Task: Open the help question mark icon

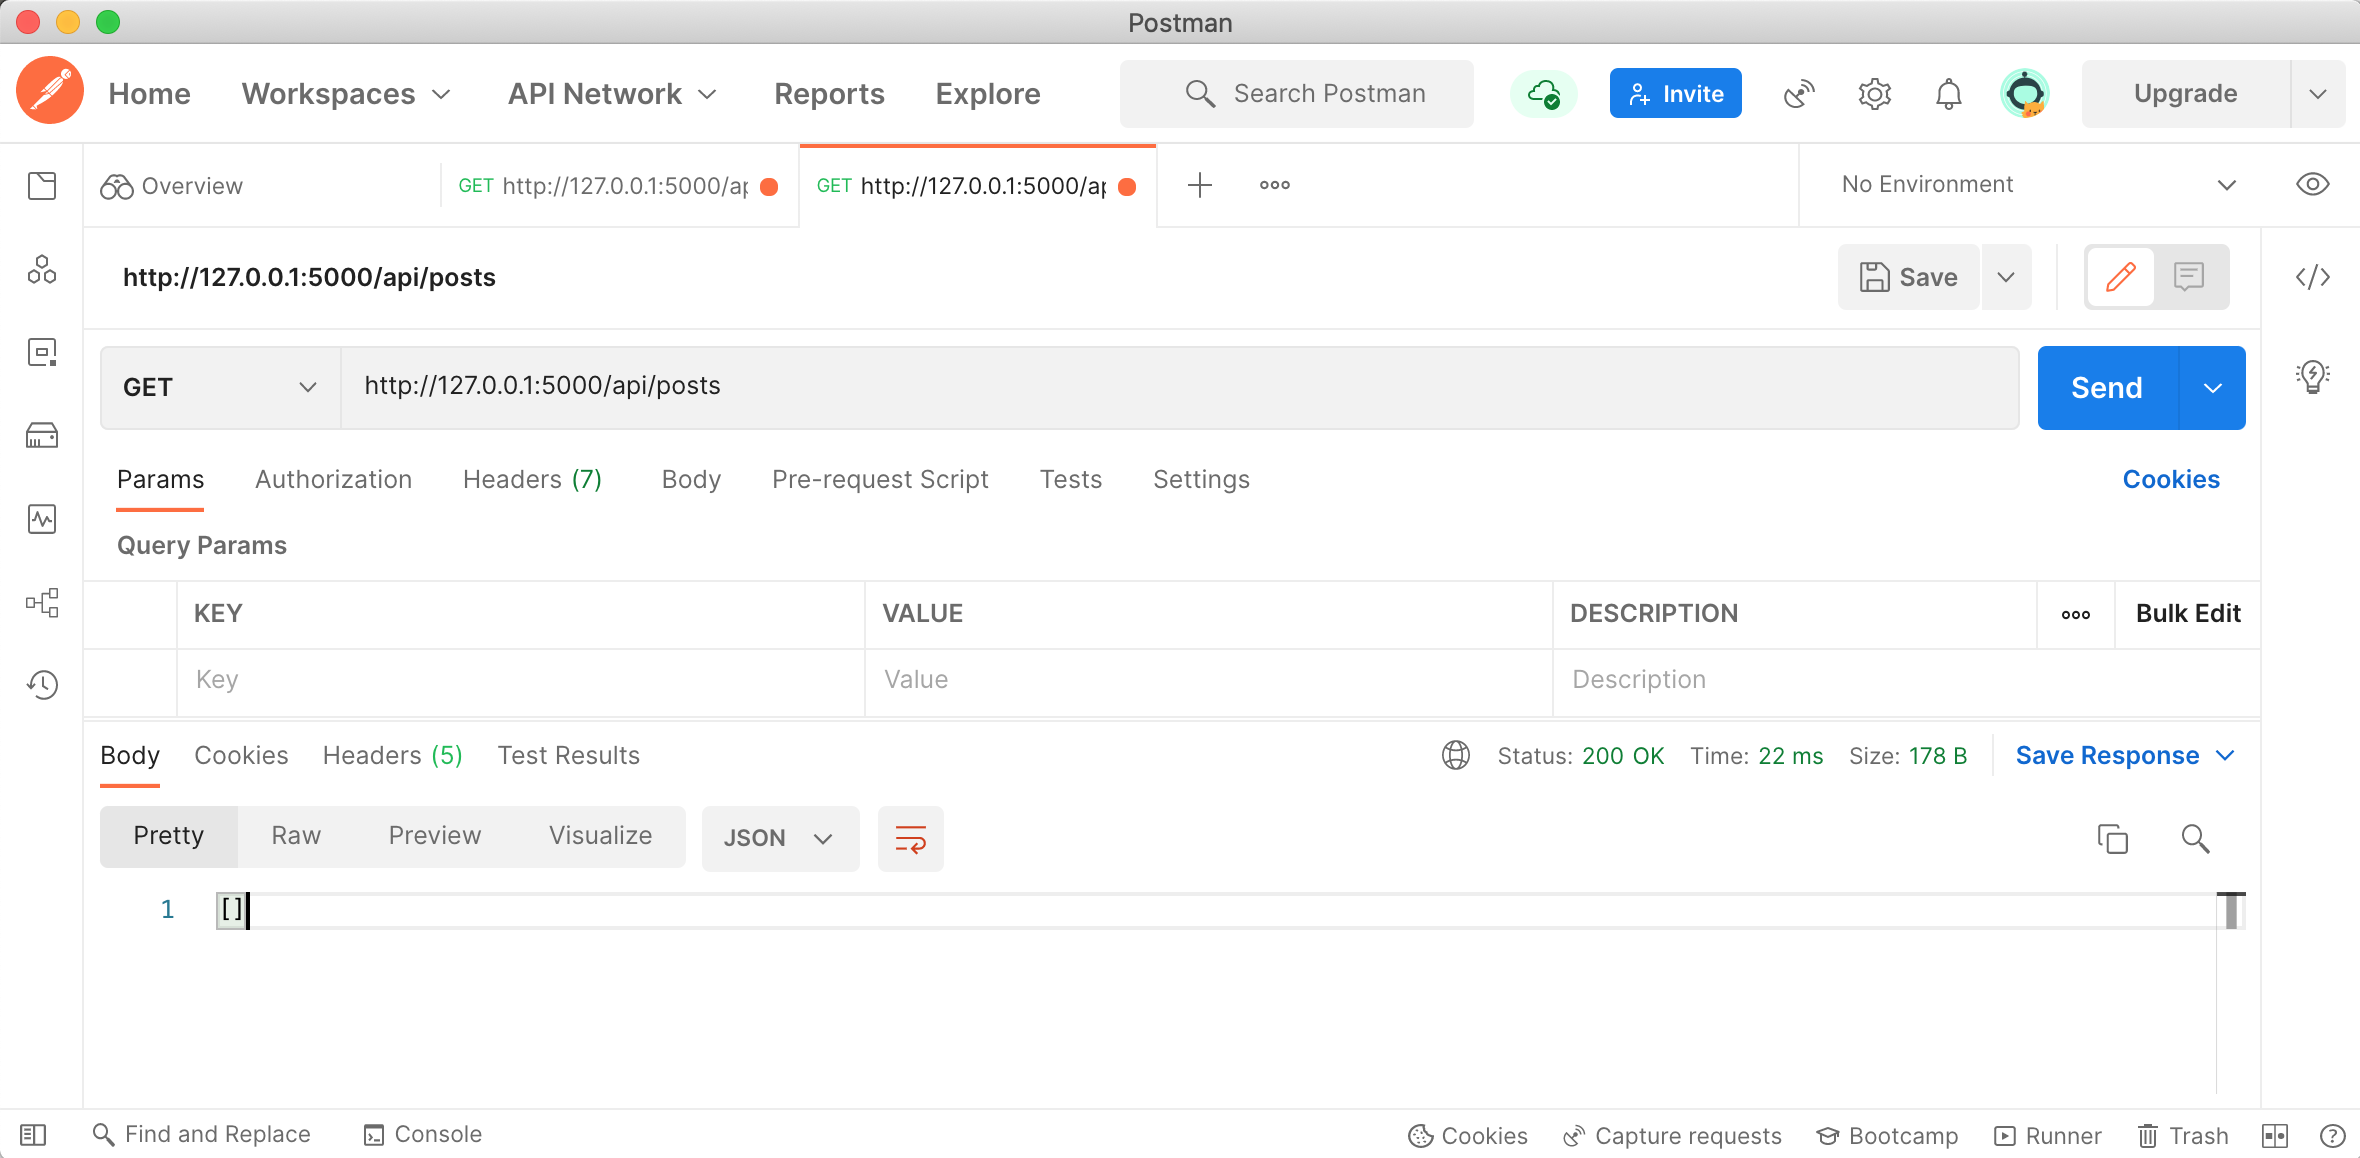Action: coord(2332,1135)
